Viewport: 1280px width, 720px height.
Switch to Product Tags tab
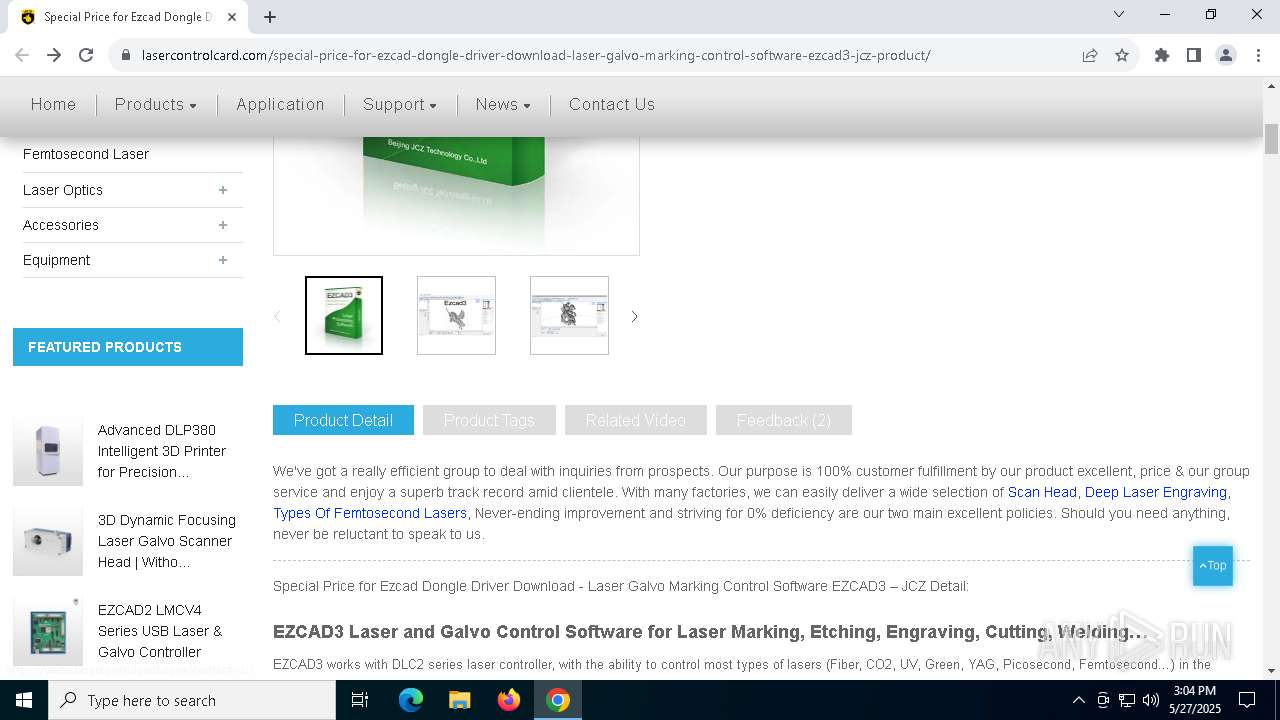click(489, 420)
